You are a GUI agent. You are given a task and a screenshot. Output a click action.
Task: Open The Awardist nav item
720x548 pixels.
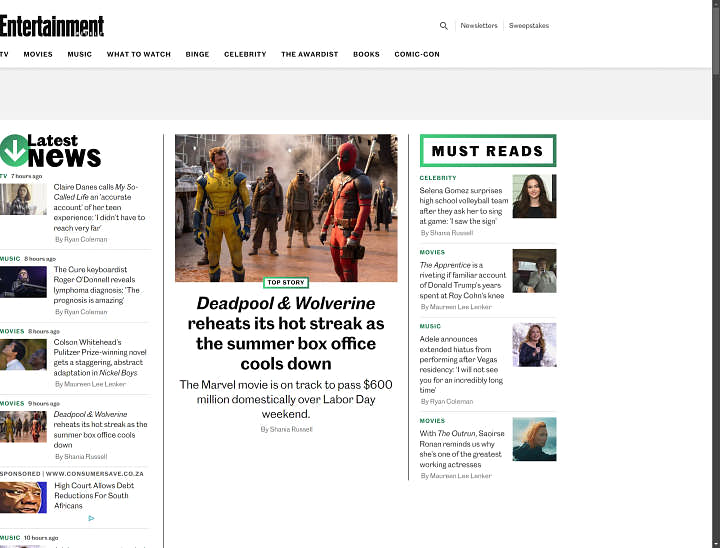[x=309, y=54]
